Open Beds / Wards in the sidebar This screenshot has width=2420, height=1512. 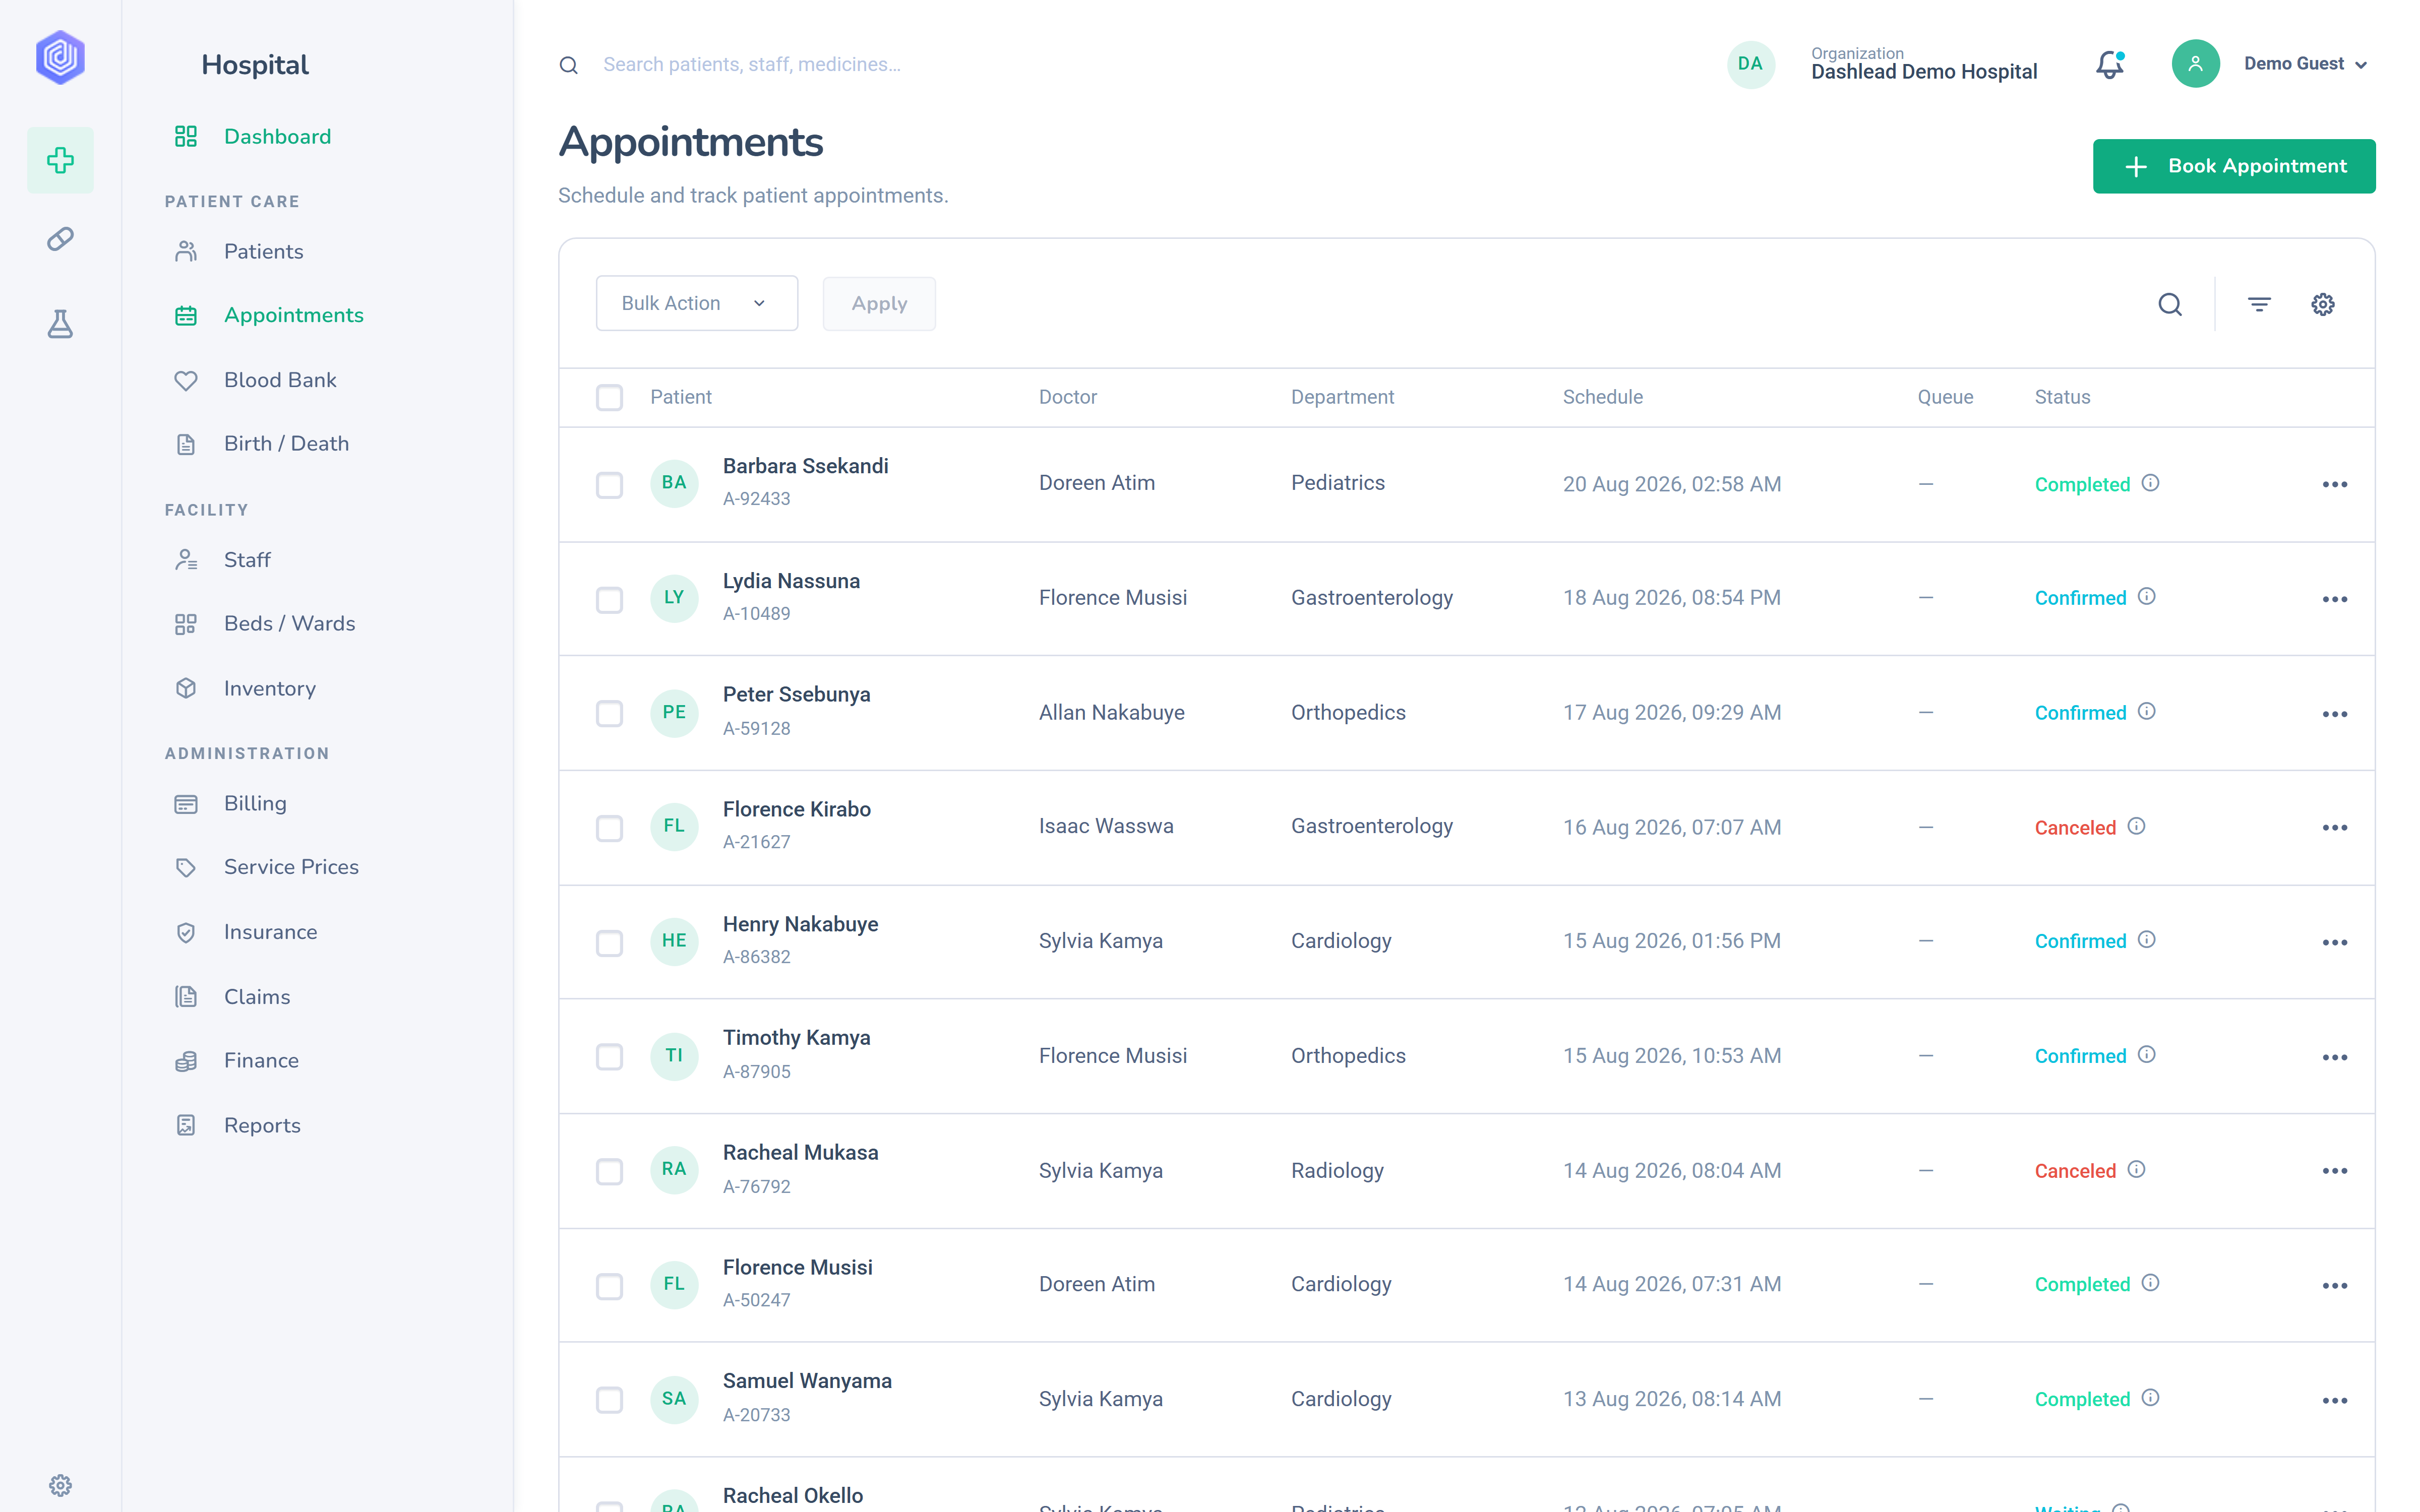click(x=289, y=623)
